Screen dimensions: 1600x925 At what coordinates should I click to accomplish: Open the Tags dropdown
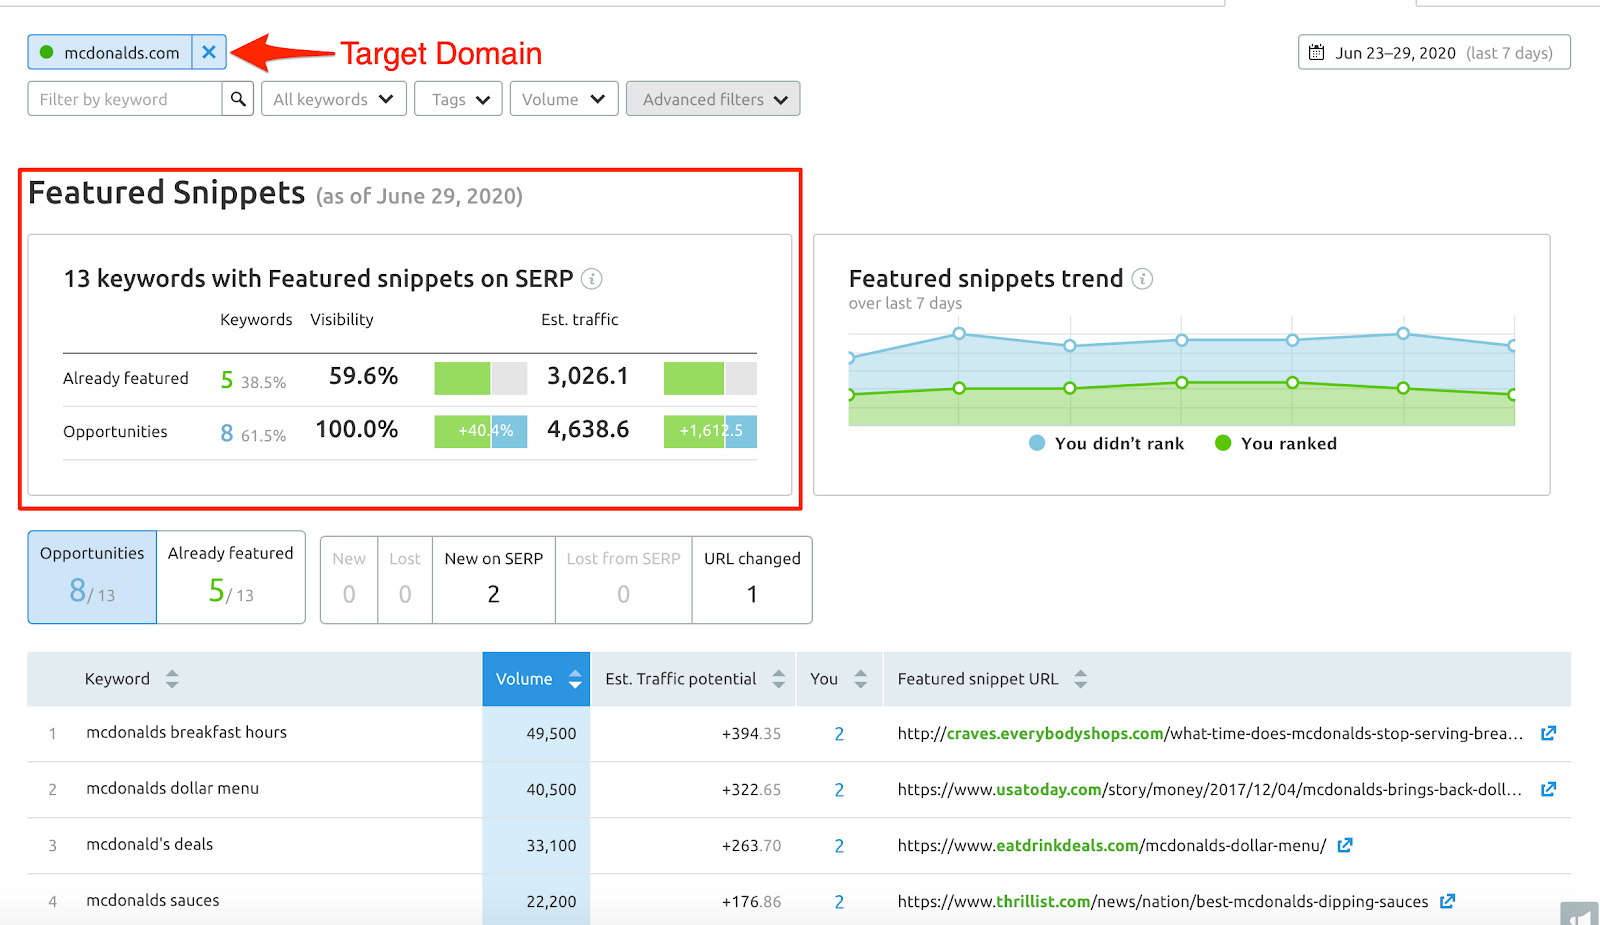pos(457,98)
